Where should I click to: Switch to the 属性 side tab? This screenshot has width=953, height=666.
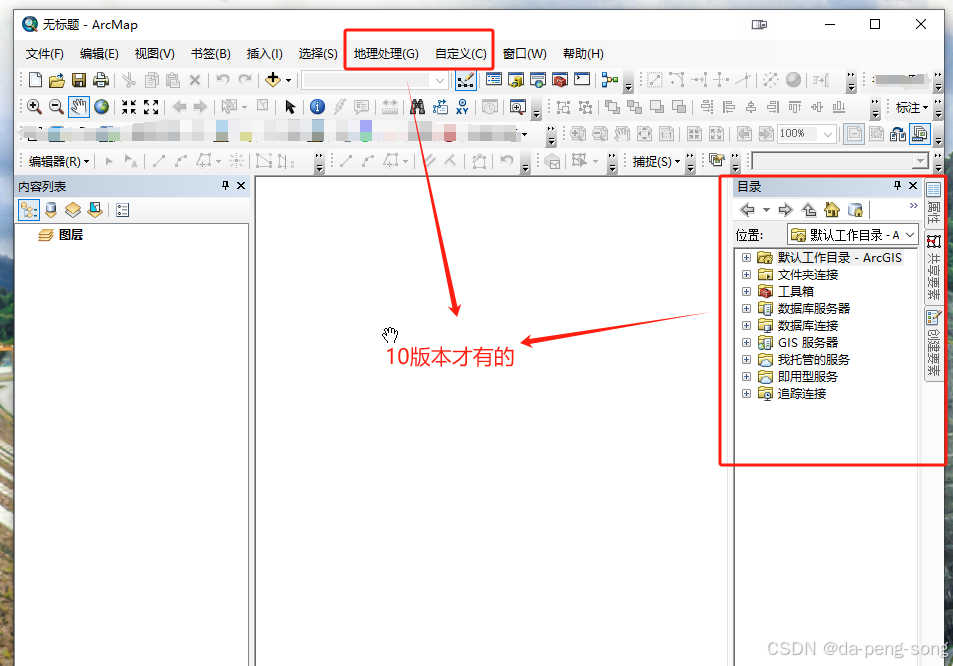click(934, 204)
